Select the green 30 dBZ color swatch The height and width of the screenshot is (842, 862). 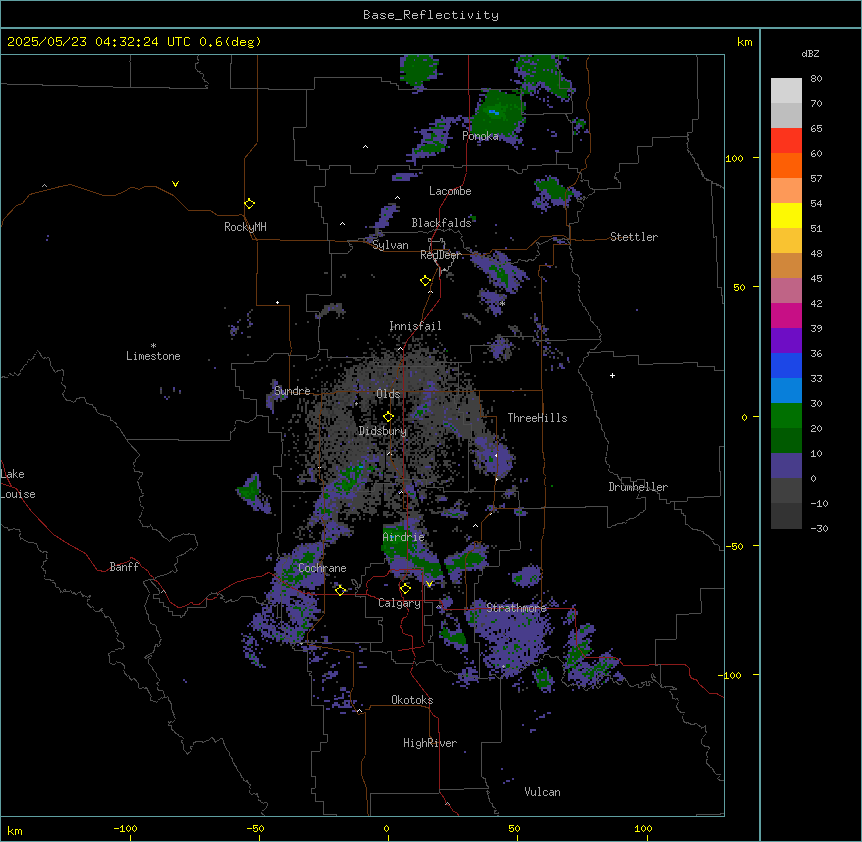(x=786, y=416)
